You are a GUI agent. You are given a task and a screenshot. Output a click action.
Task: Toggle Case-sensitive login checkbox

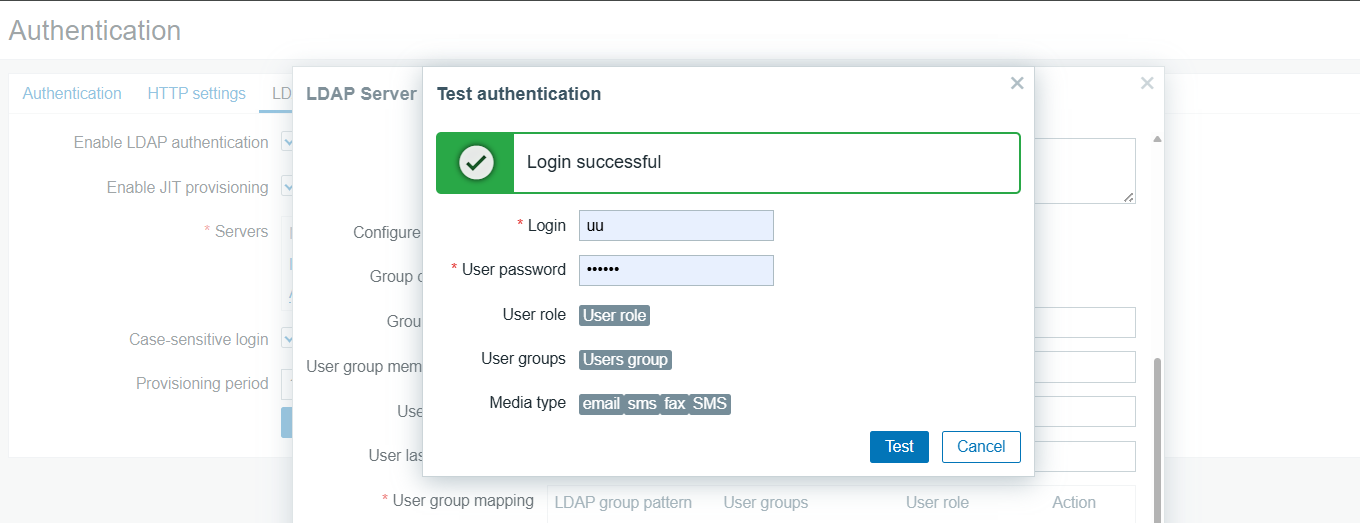(287, 339)
